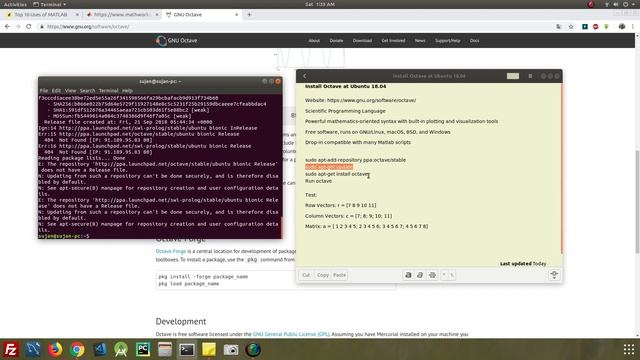Image resolution: width=640 pixels, height=360 pixels.
Task: Launch Firefox from the dock
Action: [x=55, y=350]
